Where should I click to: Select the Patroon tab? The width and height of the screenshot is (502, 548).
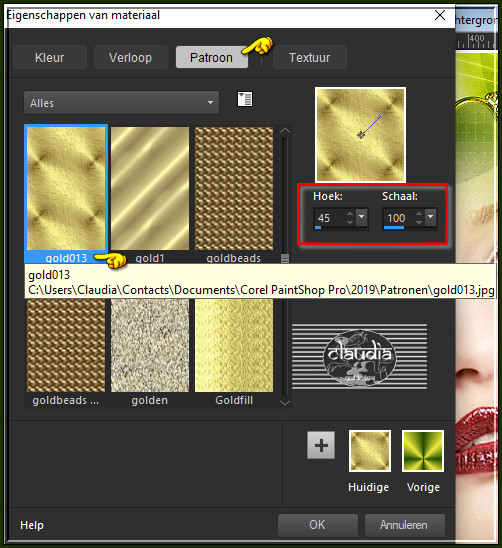pyautogui.click(x=212, y=57)
